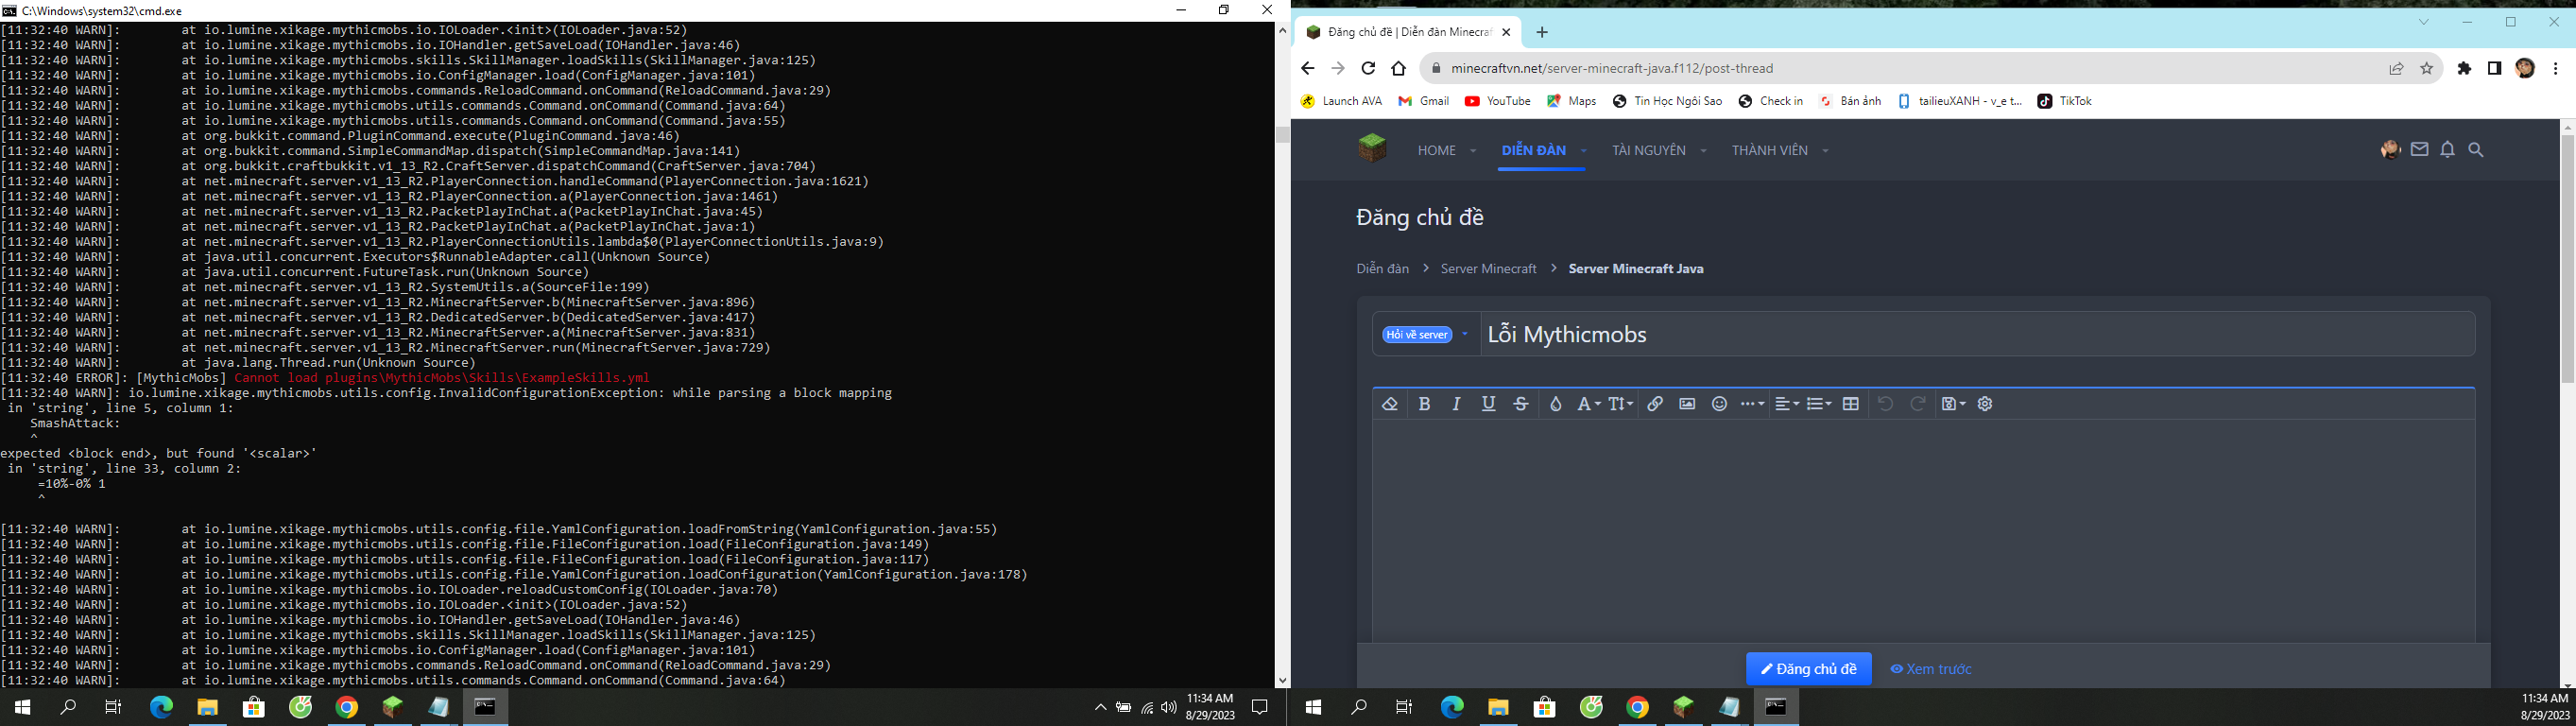Expand more editor options ellipsis

[1752, 404]
